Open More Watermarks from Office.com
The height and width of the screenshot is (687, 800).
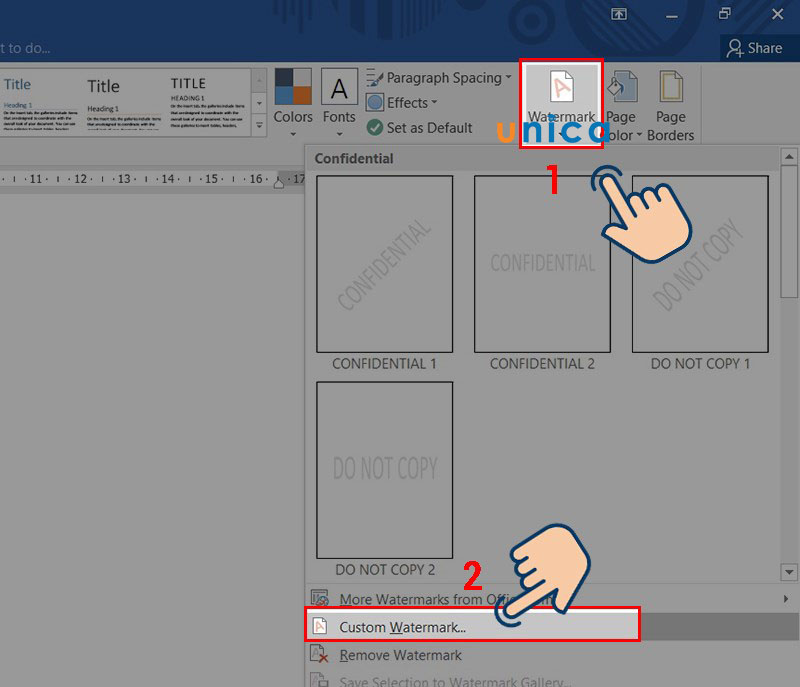(420, 599)
